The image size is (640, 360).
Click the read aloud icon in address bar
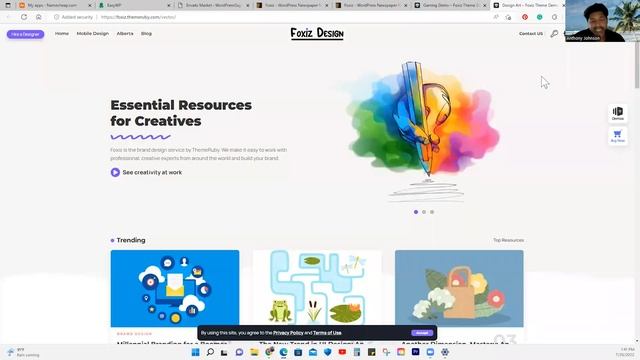coord(496,17)
